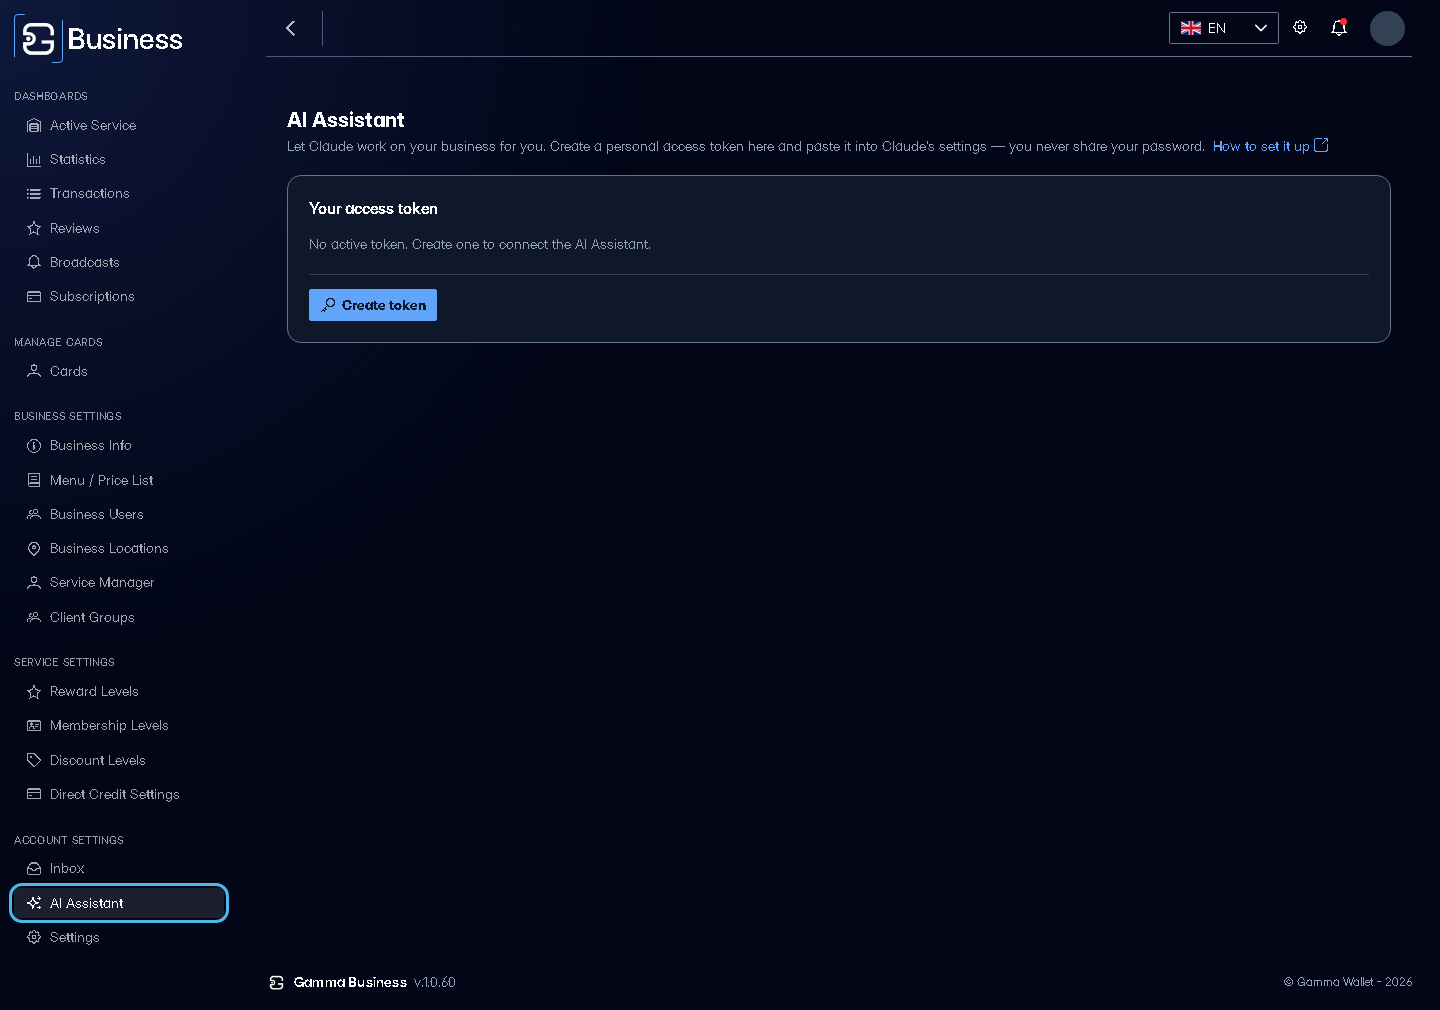Open the settings gear in top bar
The width and height of the screenshot is (1440, 1010).
1300,28
